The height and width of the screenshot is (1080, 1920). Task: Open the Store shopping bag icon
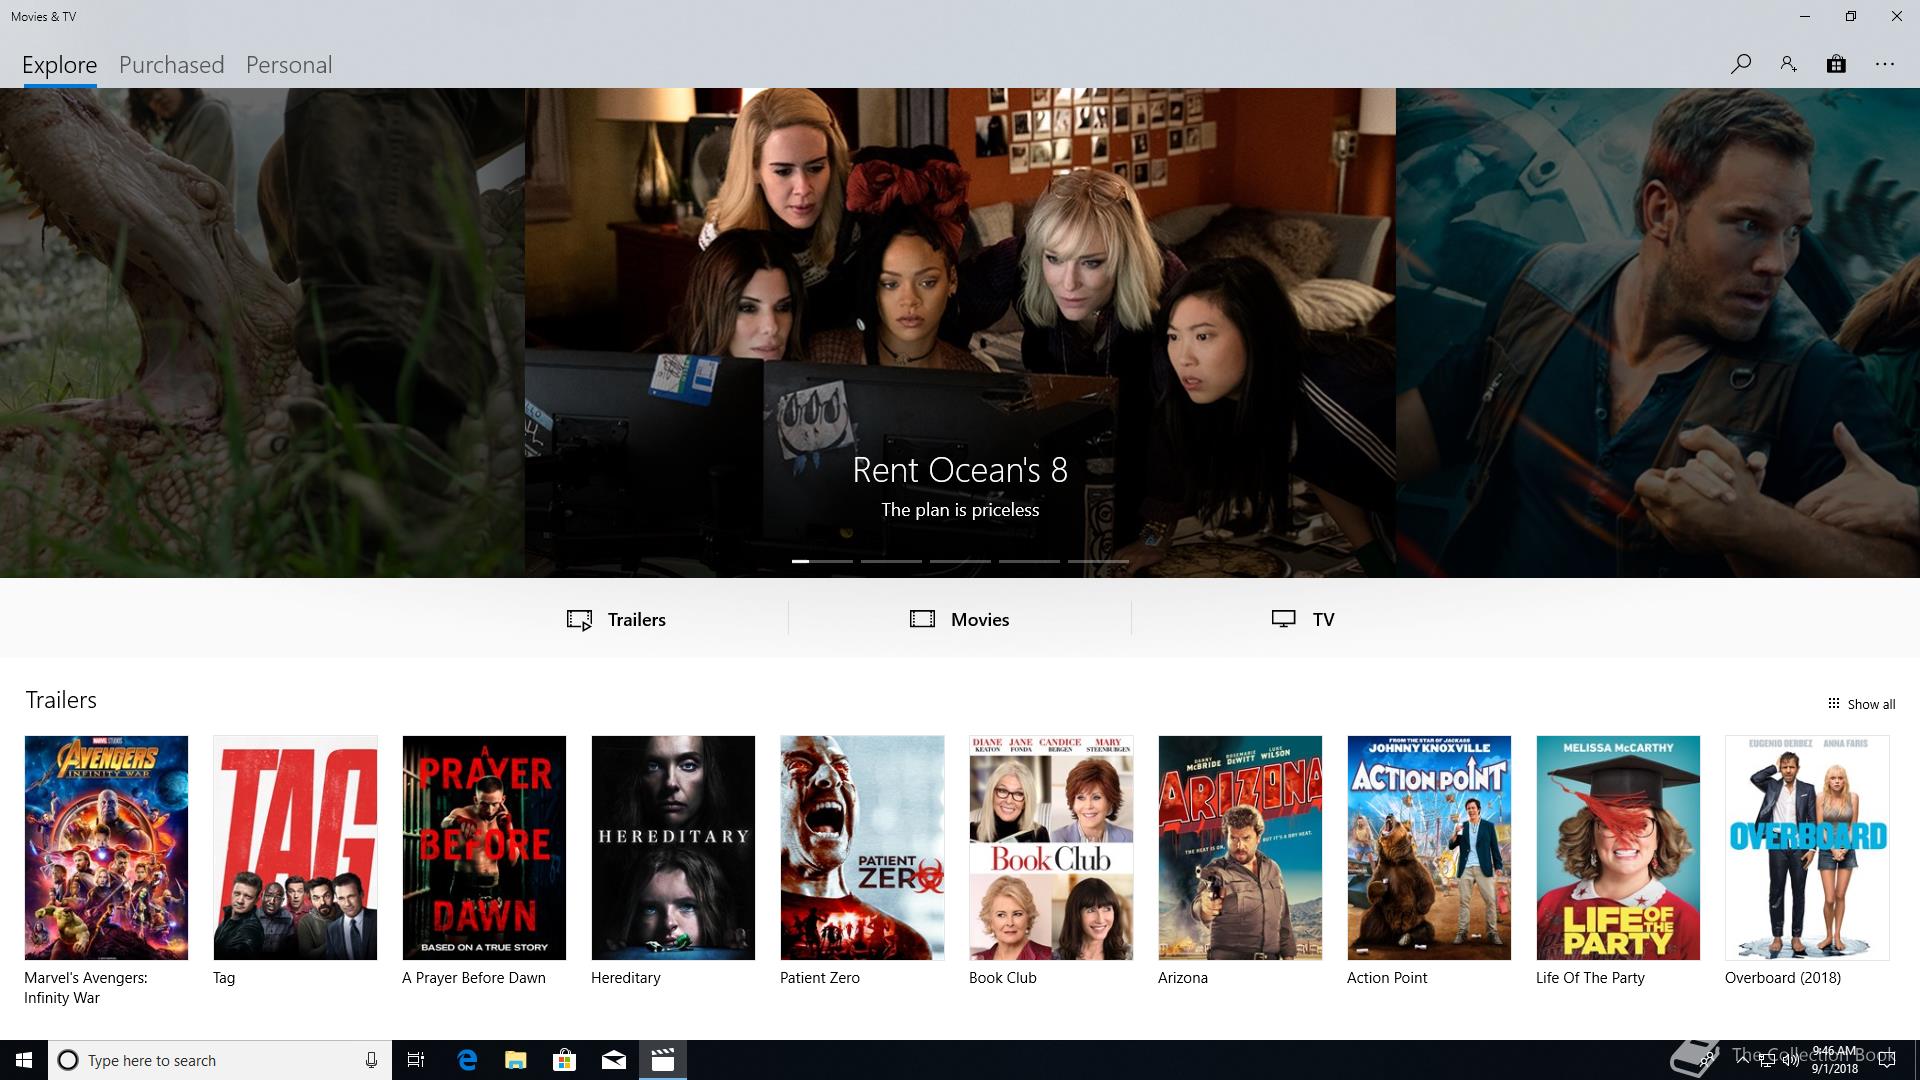pos(1836,64)
